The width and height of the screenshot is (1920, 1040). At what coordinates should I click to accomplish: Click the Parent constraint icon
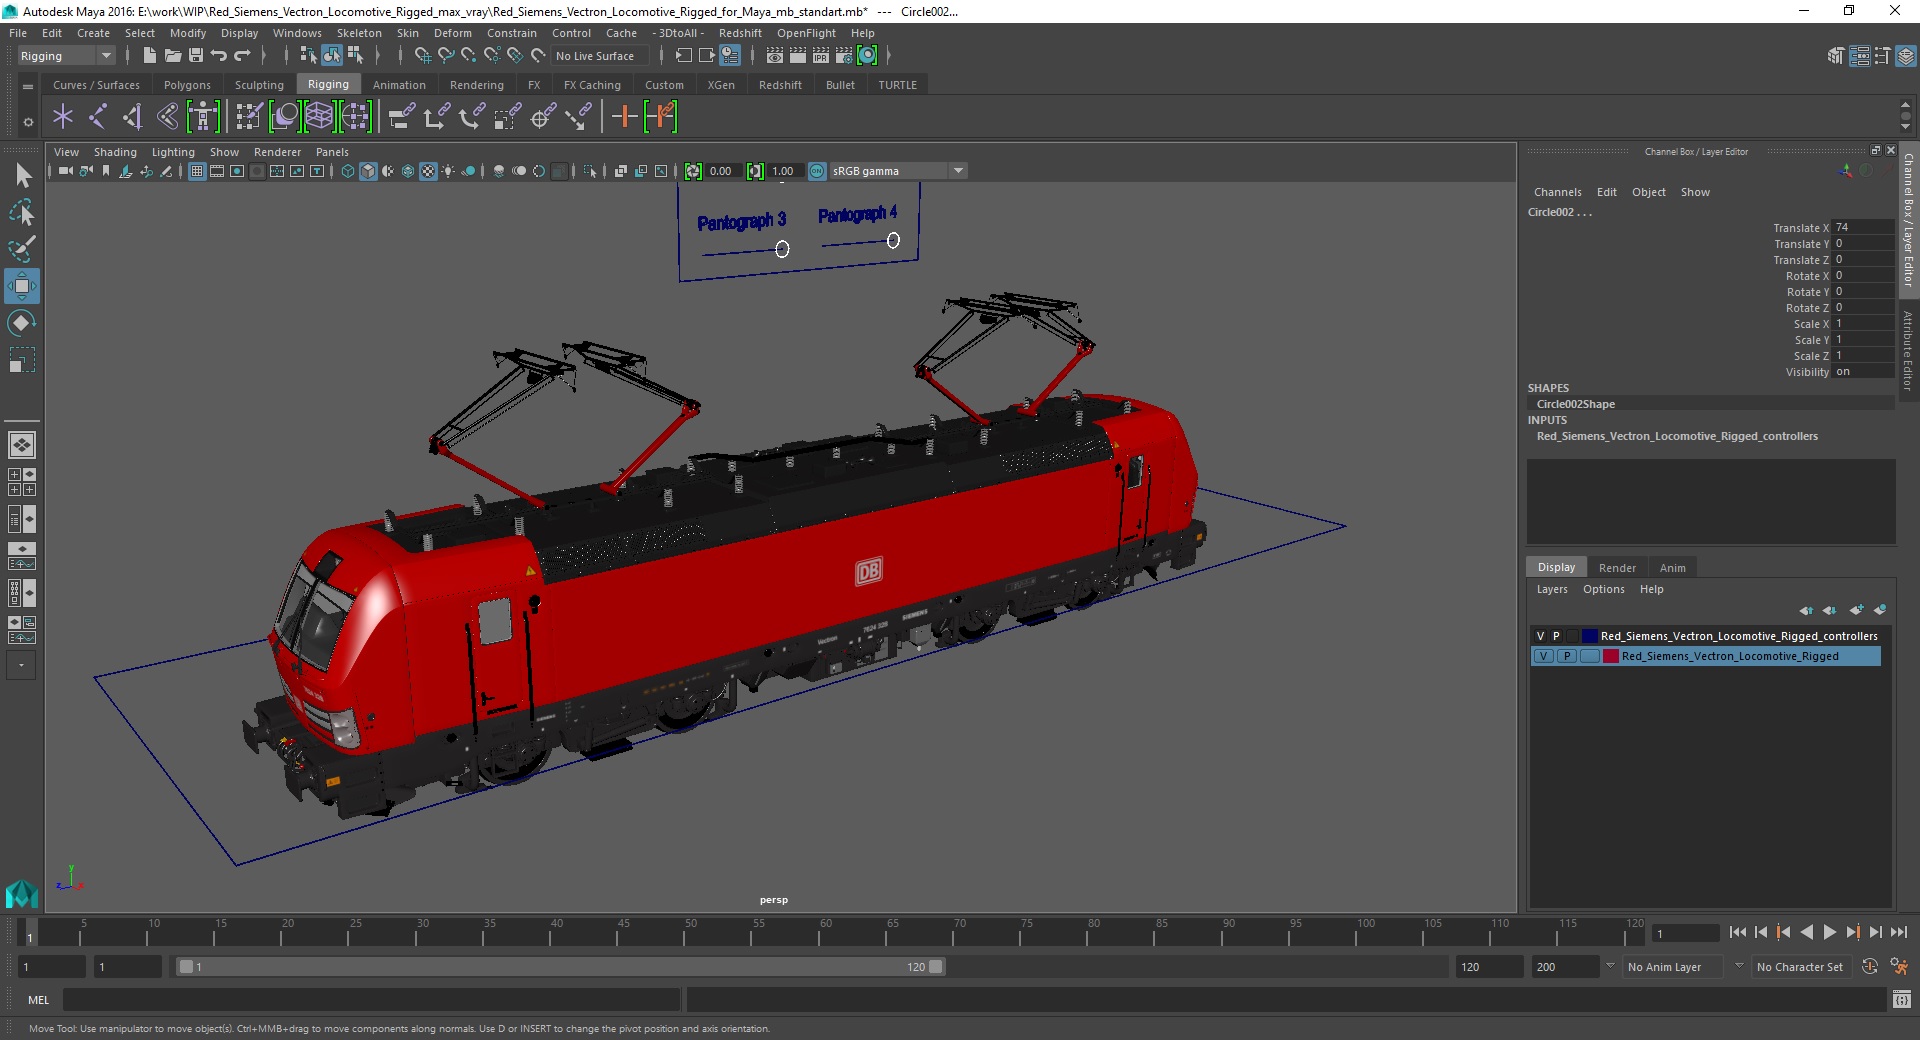click(401, 117)
